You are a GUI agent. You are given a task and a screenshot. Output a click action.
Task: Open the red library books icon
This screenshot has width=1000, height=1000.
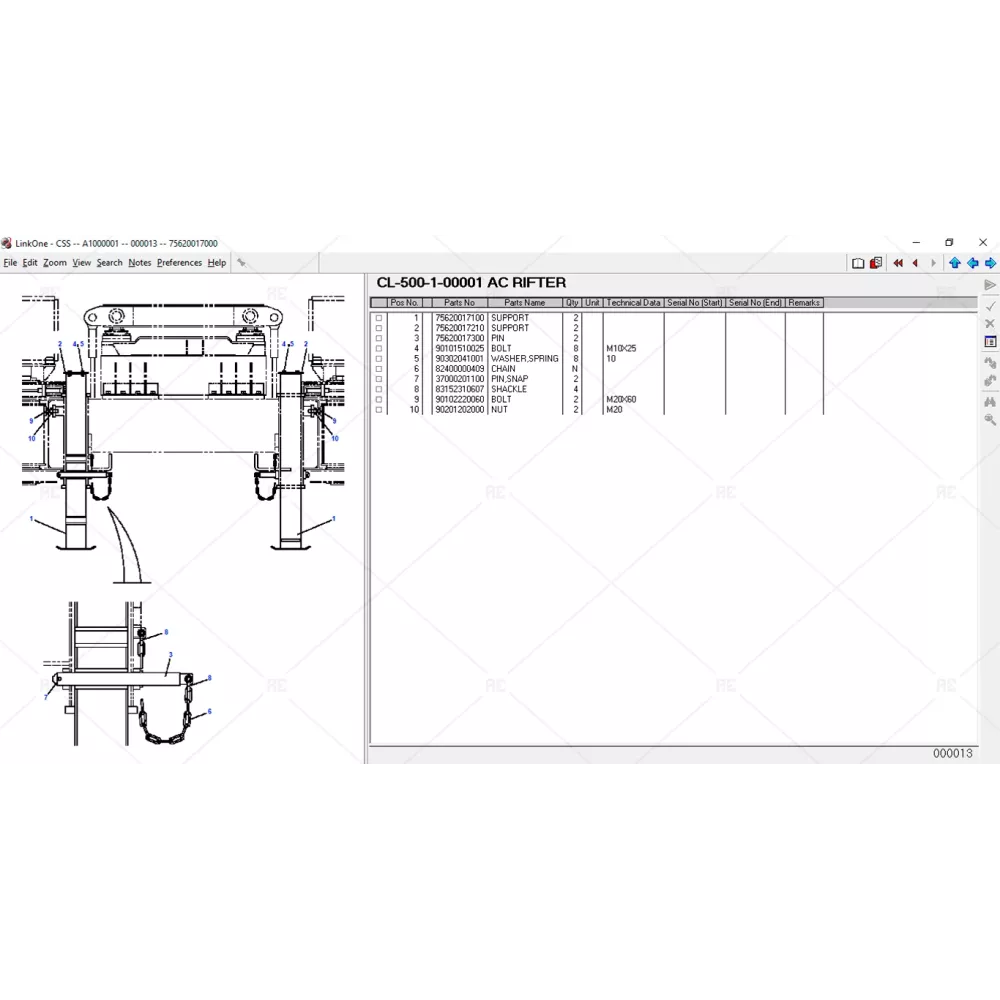point(876,263)
